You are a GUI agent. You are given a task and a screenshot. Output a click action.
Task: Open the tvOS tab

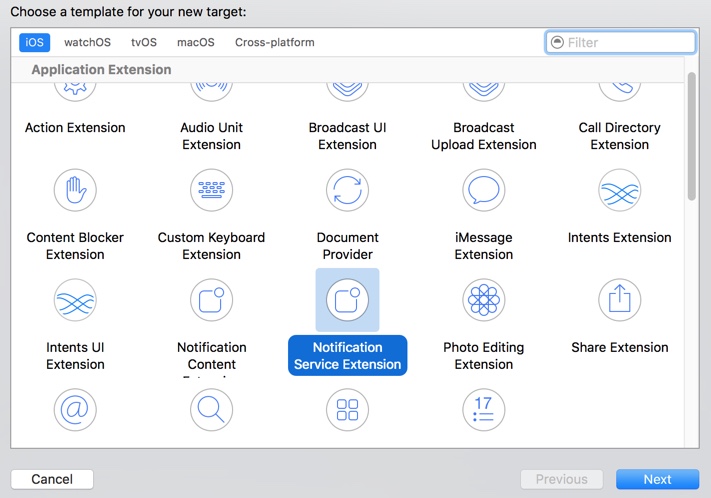(144, 42)
